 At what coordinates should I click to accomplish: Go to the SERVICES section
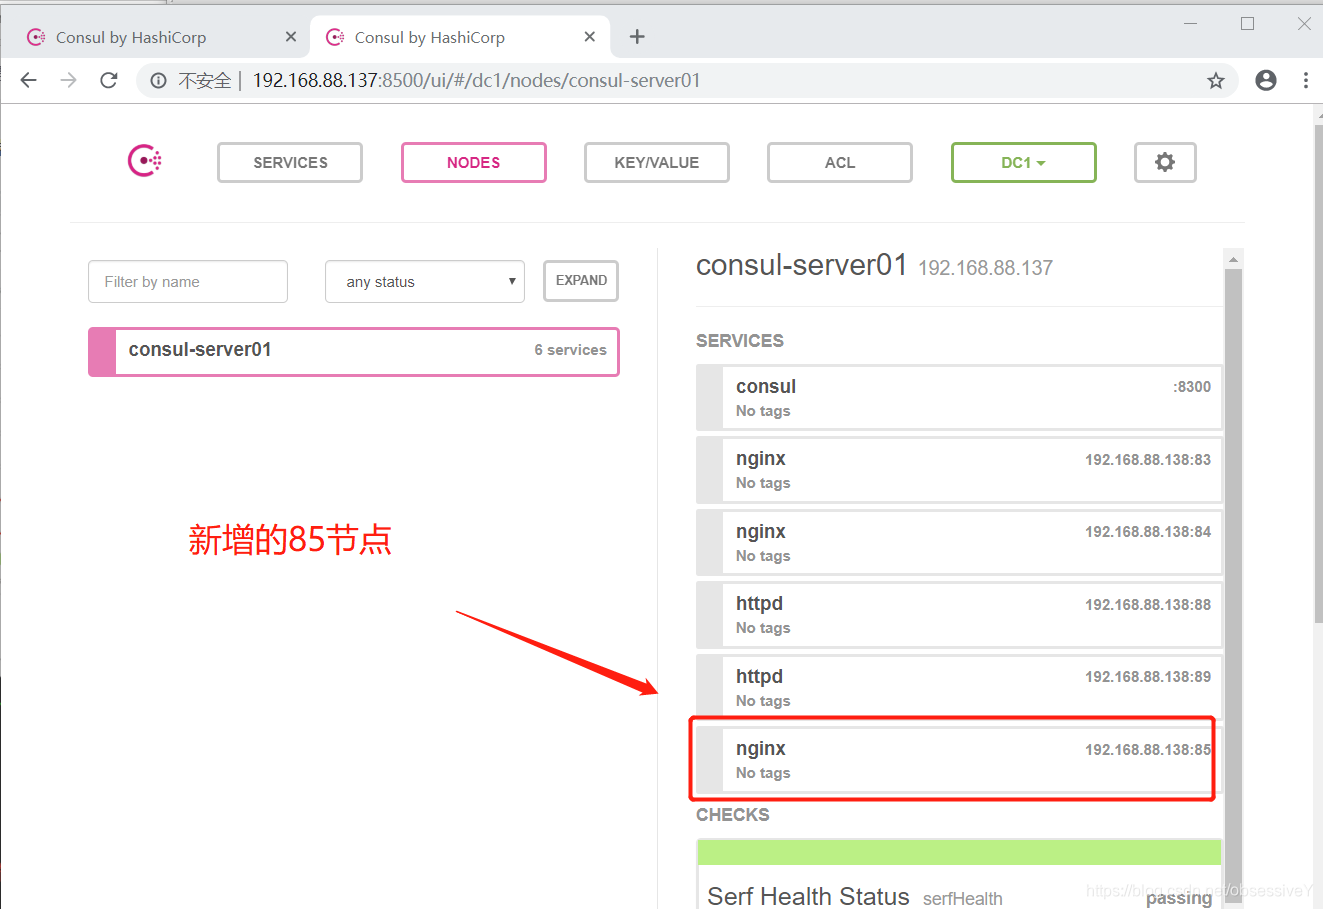click(x=290, y=162)
